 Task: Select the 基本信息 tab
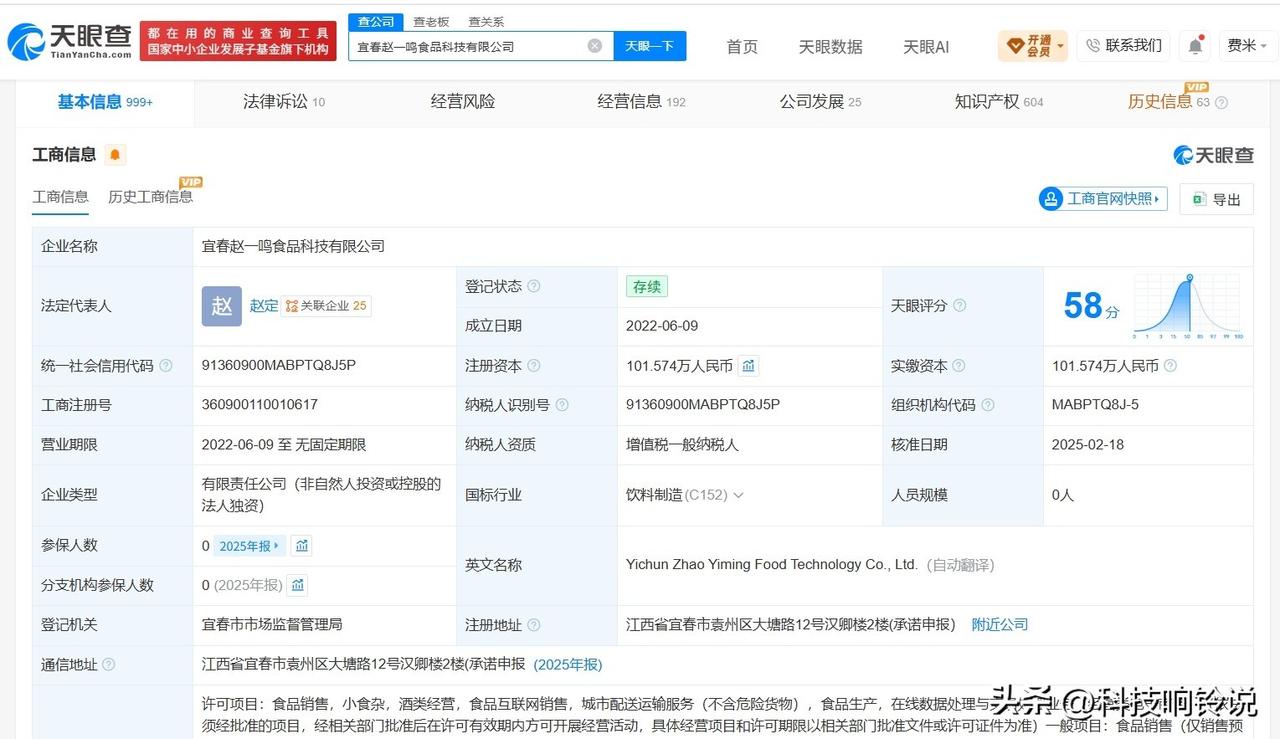click(105, 102)
